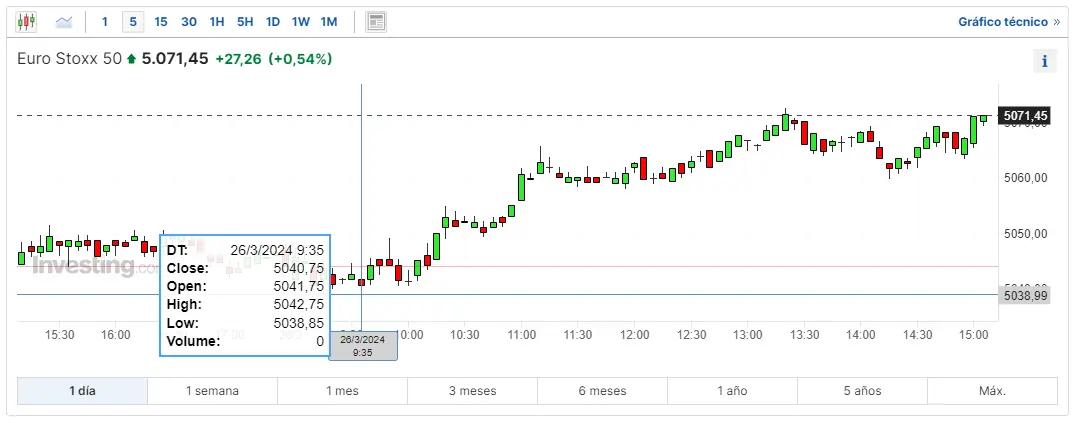
Task: Click the tooltip DT date 26/3/2024 9:35
Action: (277, 250)
